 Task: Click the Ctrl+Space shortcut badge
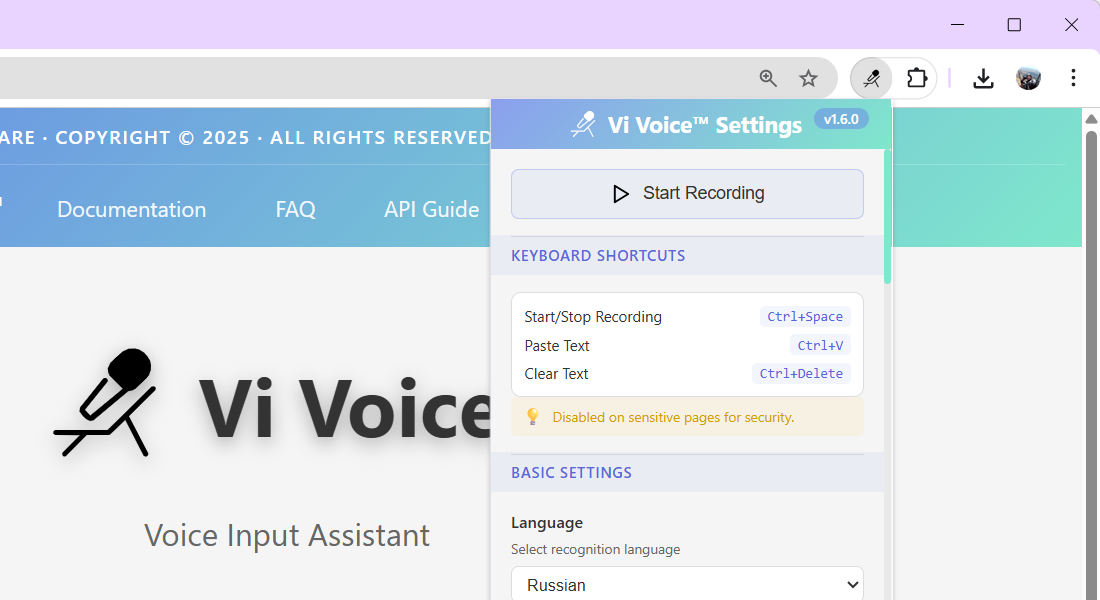tap(805, 316)
